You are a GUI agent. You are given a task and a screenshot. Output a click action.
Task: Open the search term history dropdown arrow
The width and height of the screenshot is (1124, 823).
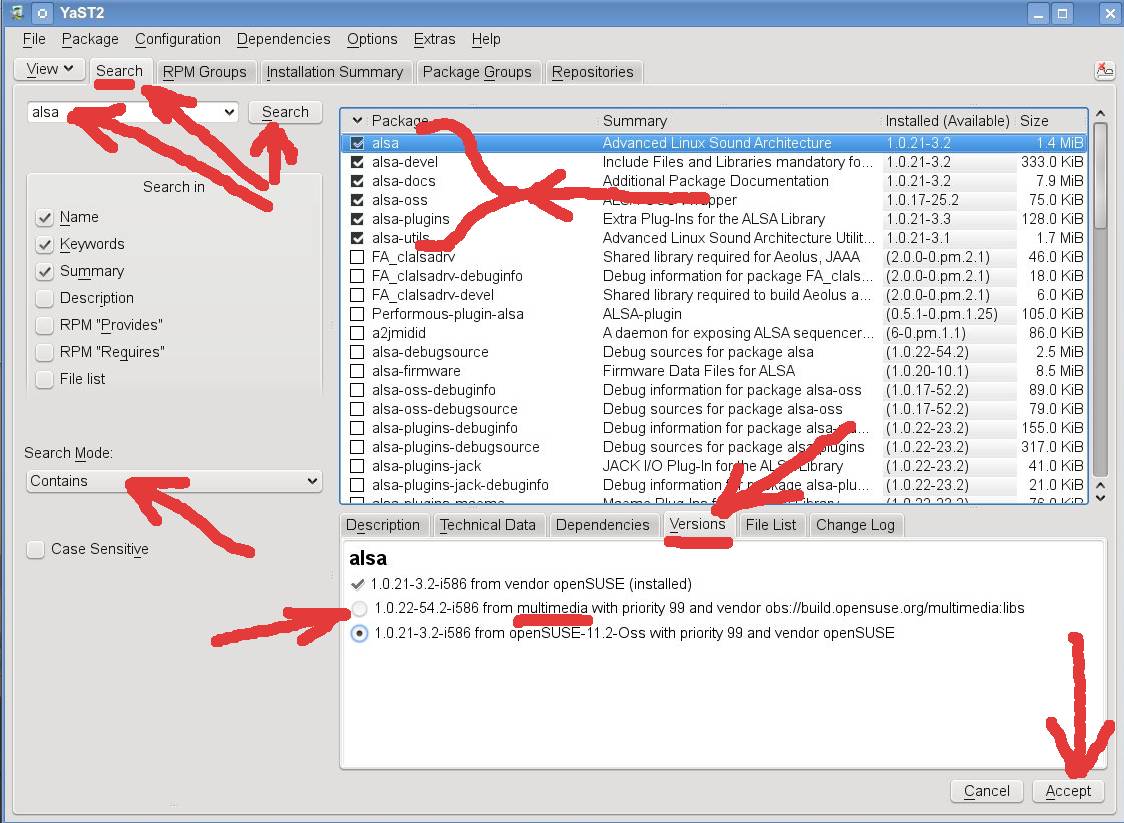[229, 112]
